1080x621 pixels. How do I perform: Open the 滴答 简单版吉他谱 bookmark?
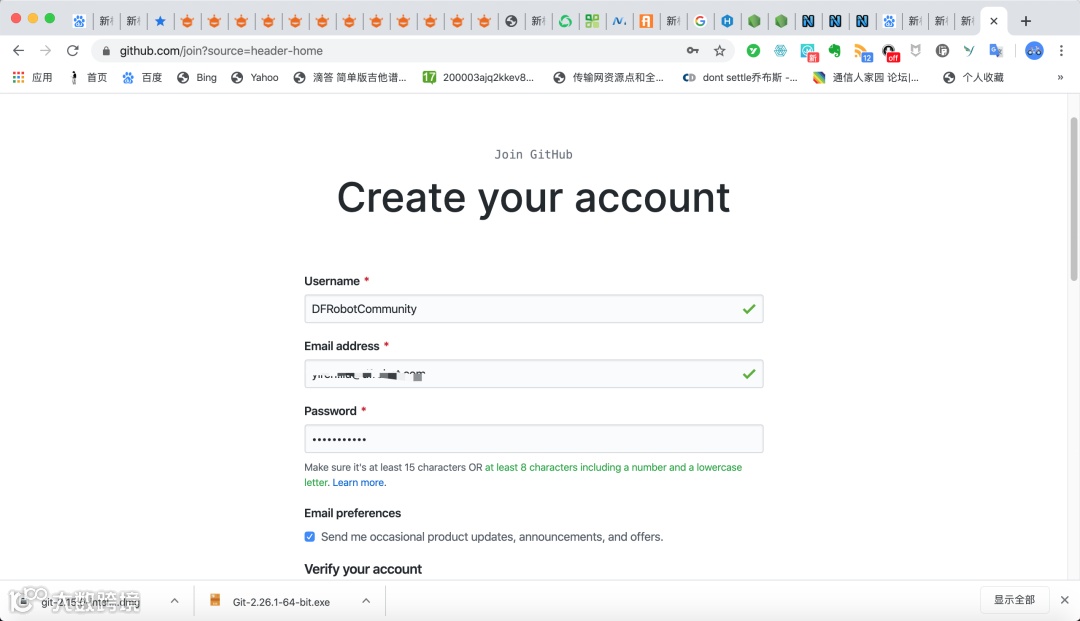point(350,77)
